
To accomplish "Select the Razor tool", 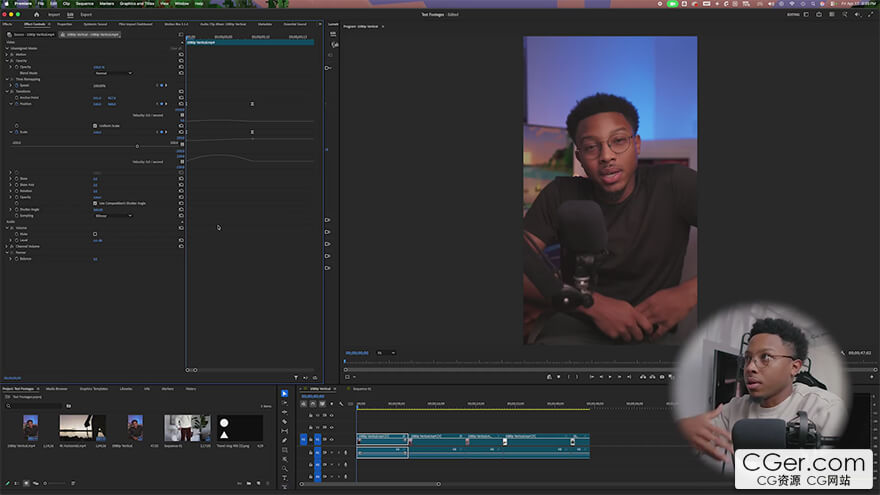I will coord(285,421).
